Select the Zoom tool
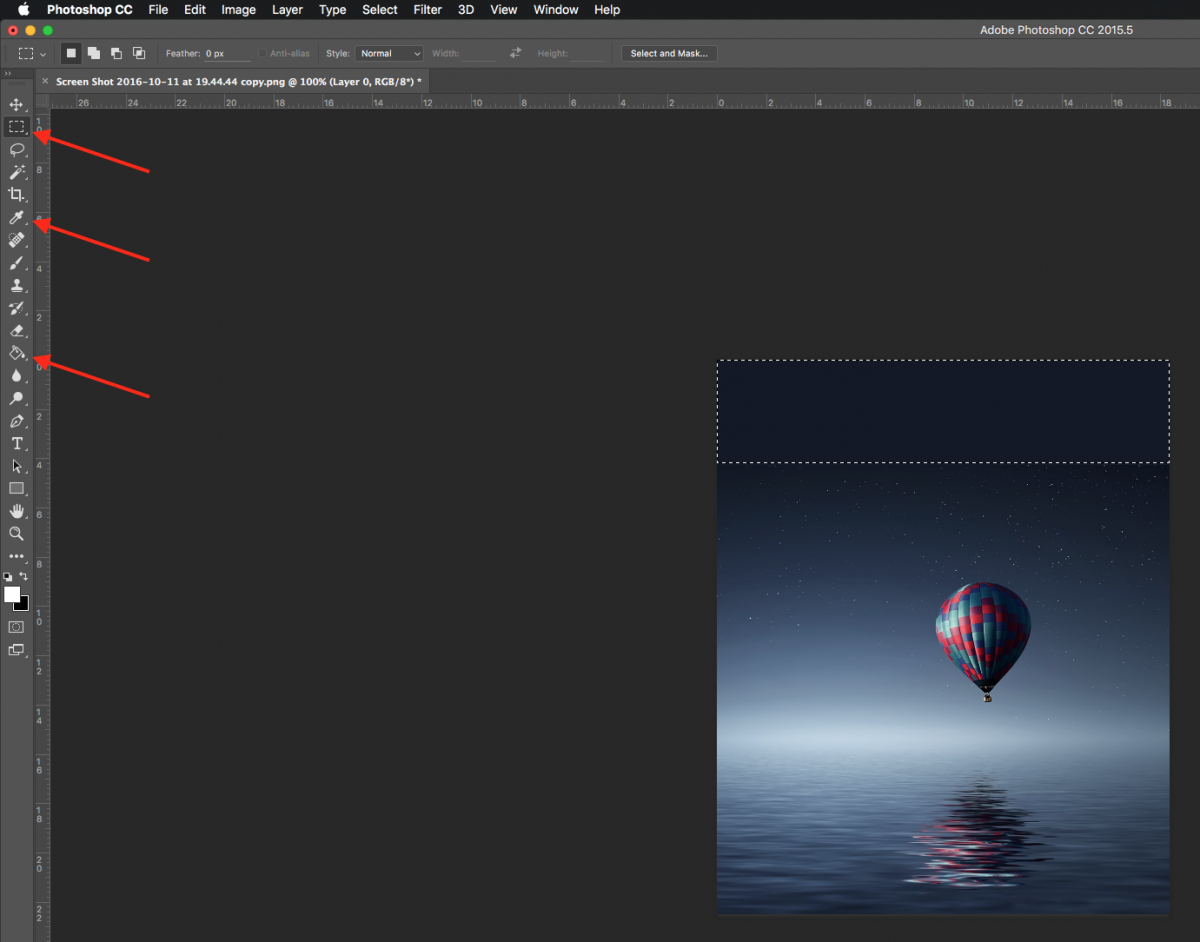This screenshot has height=942, width=1200. (x=16, y=534)
